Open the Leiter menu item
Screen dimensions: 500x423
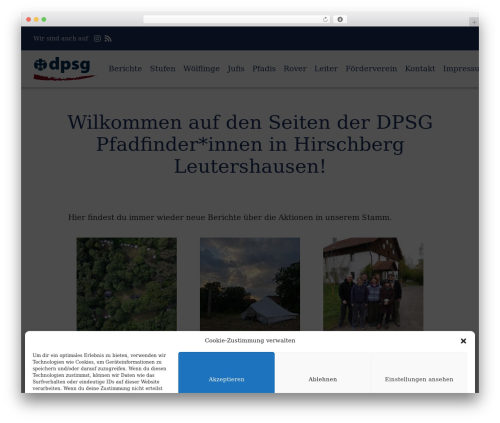[326, 69]
